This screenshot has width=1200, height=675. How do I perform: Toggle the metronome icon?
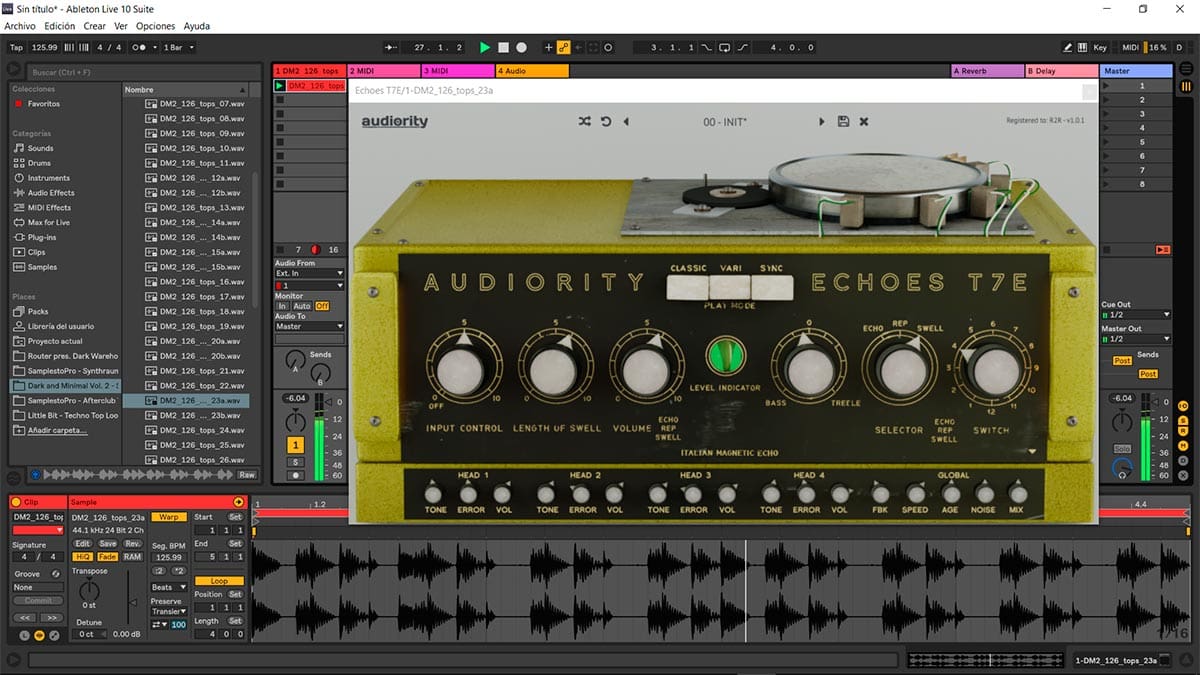click(x=140, y=47)
